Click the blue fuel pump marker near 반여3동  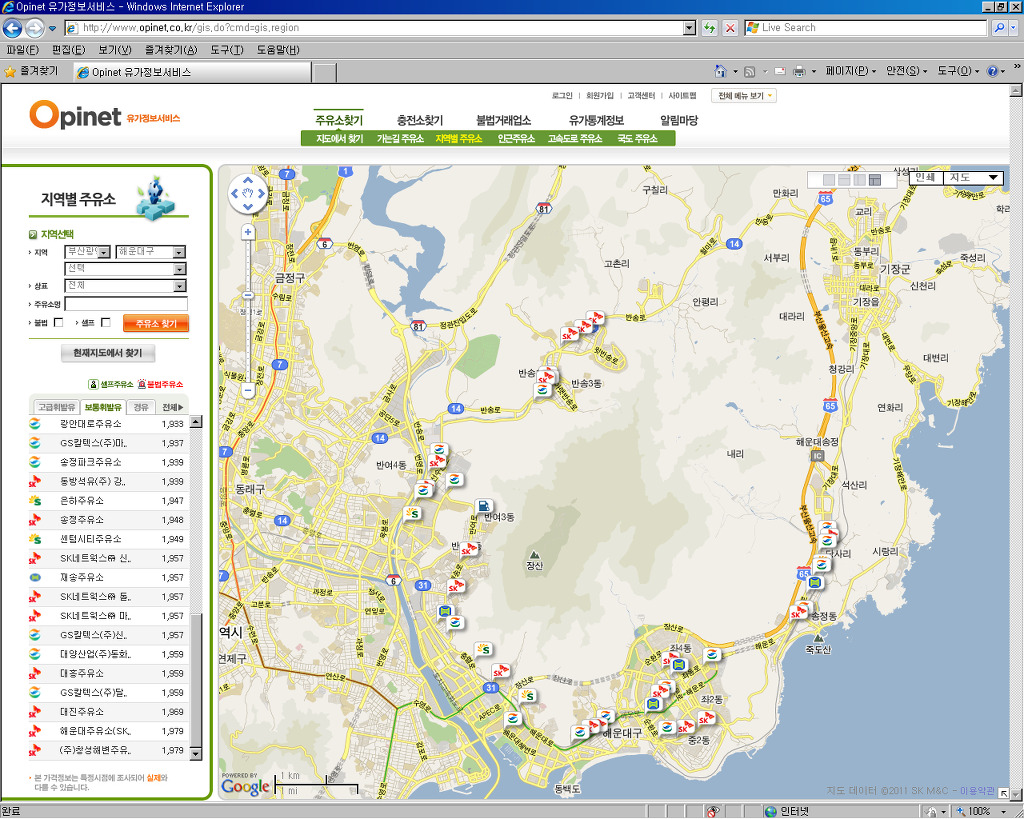tap(483, 506)
